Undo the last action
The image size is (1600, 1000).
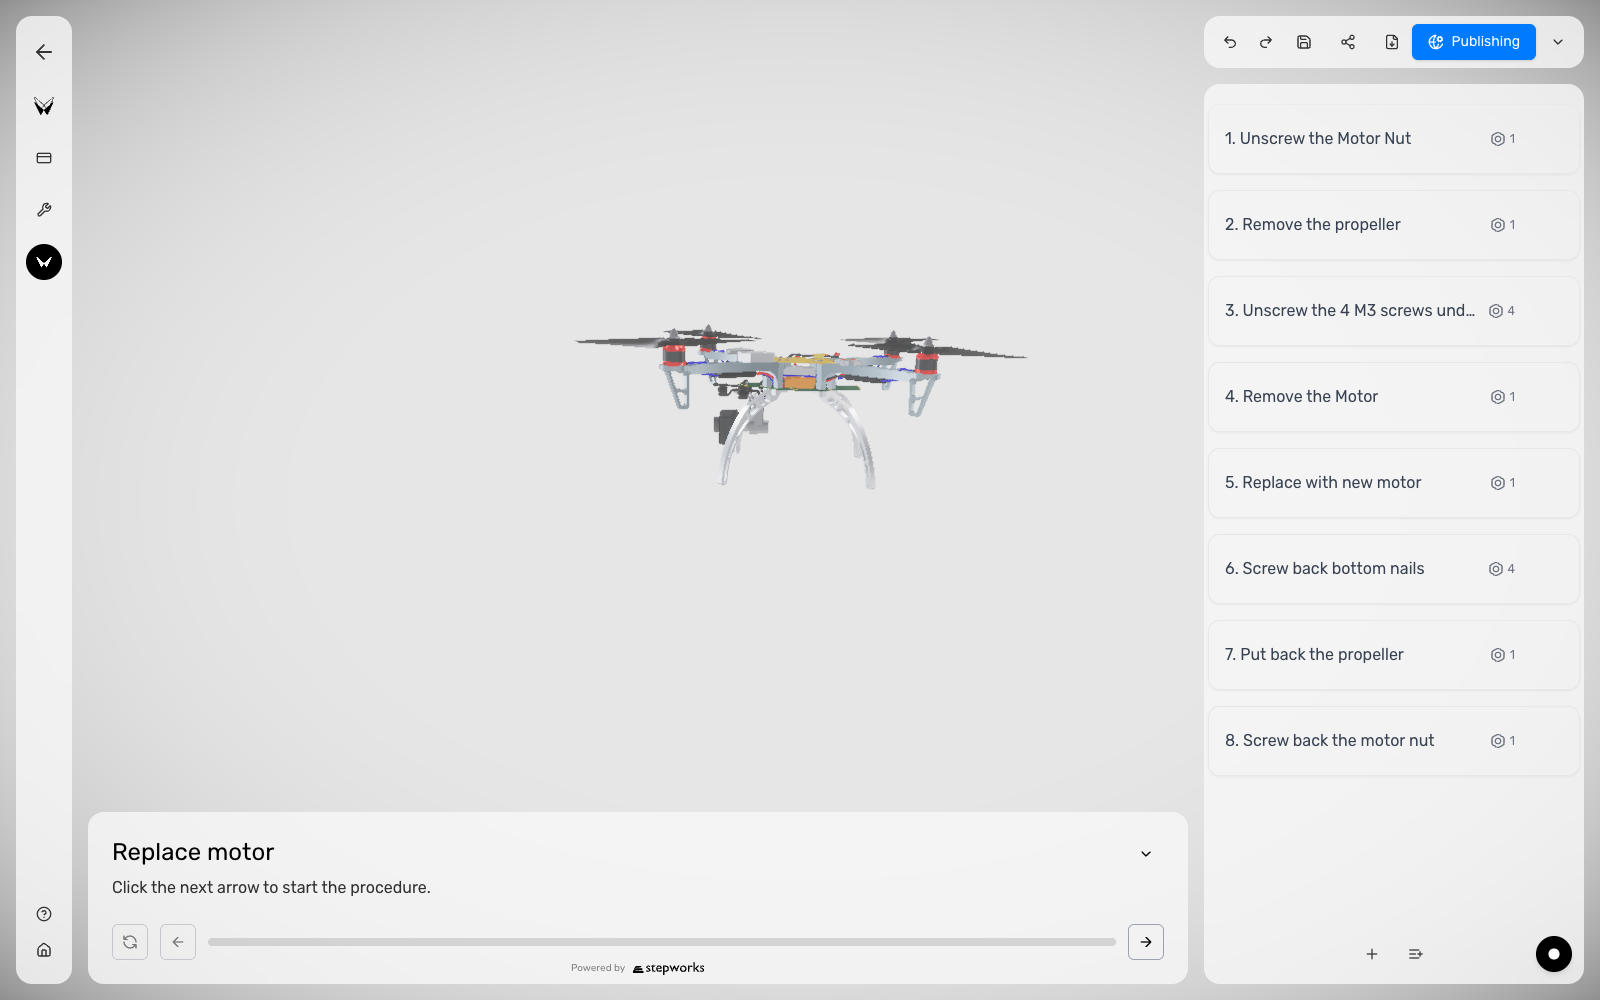point(1230,42)
